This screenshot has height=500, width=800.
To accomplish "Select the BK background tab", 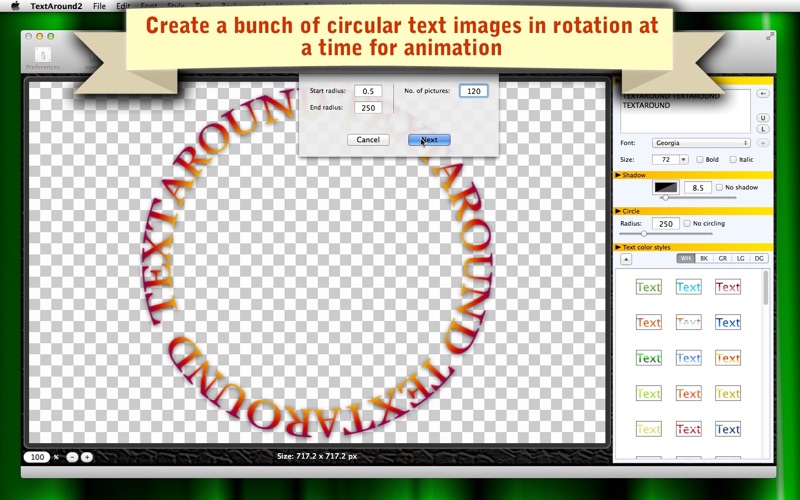I will pyautogui.click(x=704, y=259).
